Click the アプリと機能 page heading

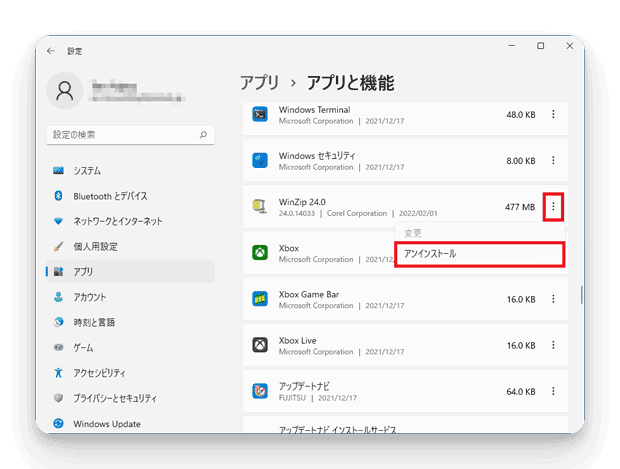tap(350, 83)
